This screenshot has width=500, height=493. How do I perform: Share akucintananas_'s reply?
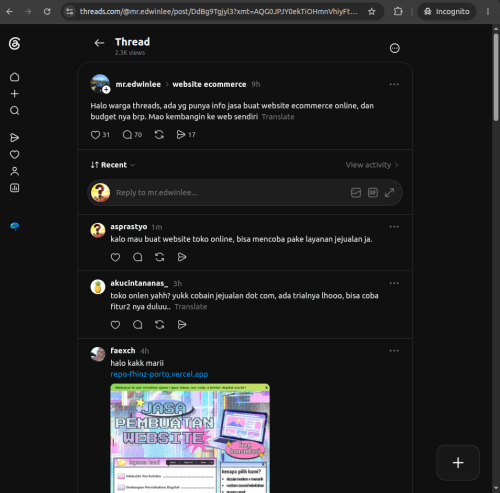pos(182,325)
